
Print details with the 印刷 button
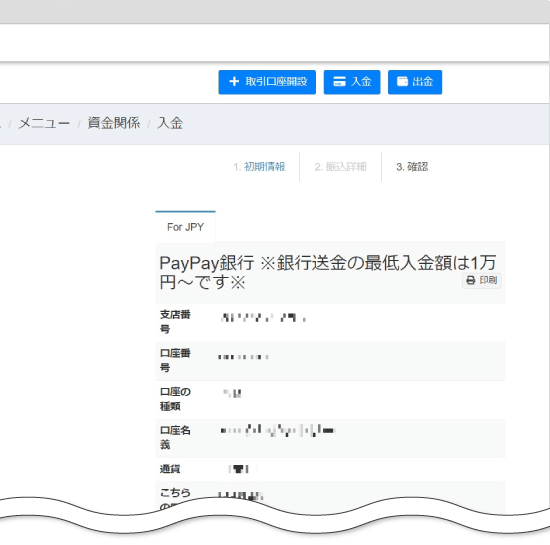[x=482, y=280]
